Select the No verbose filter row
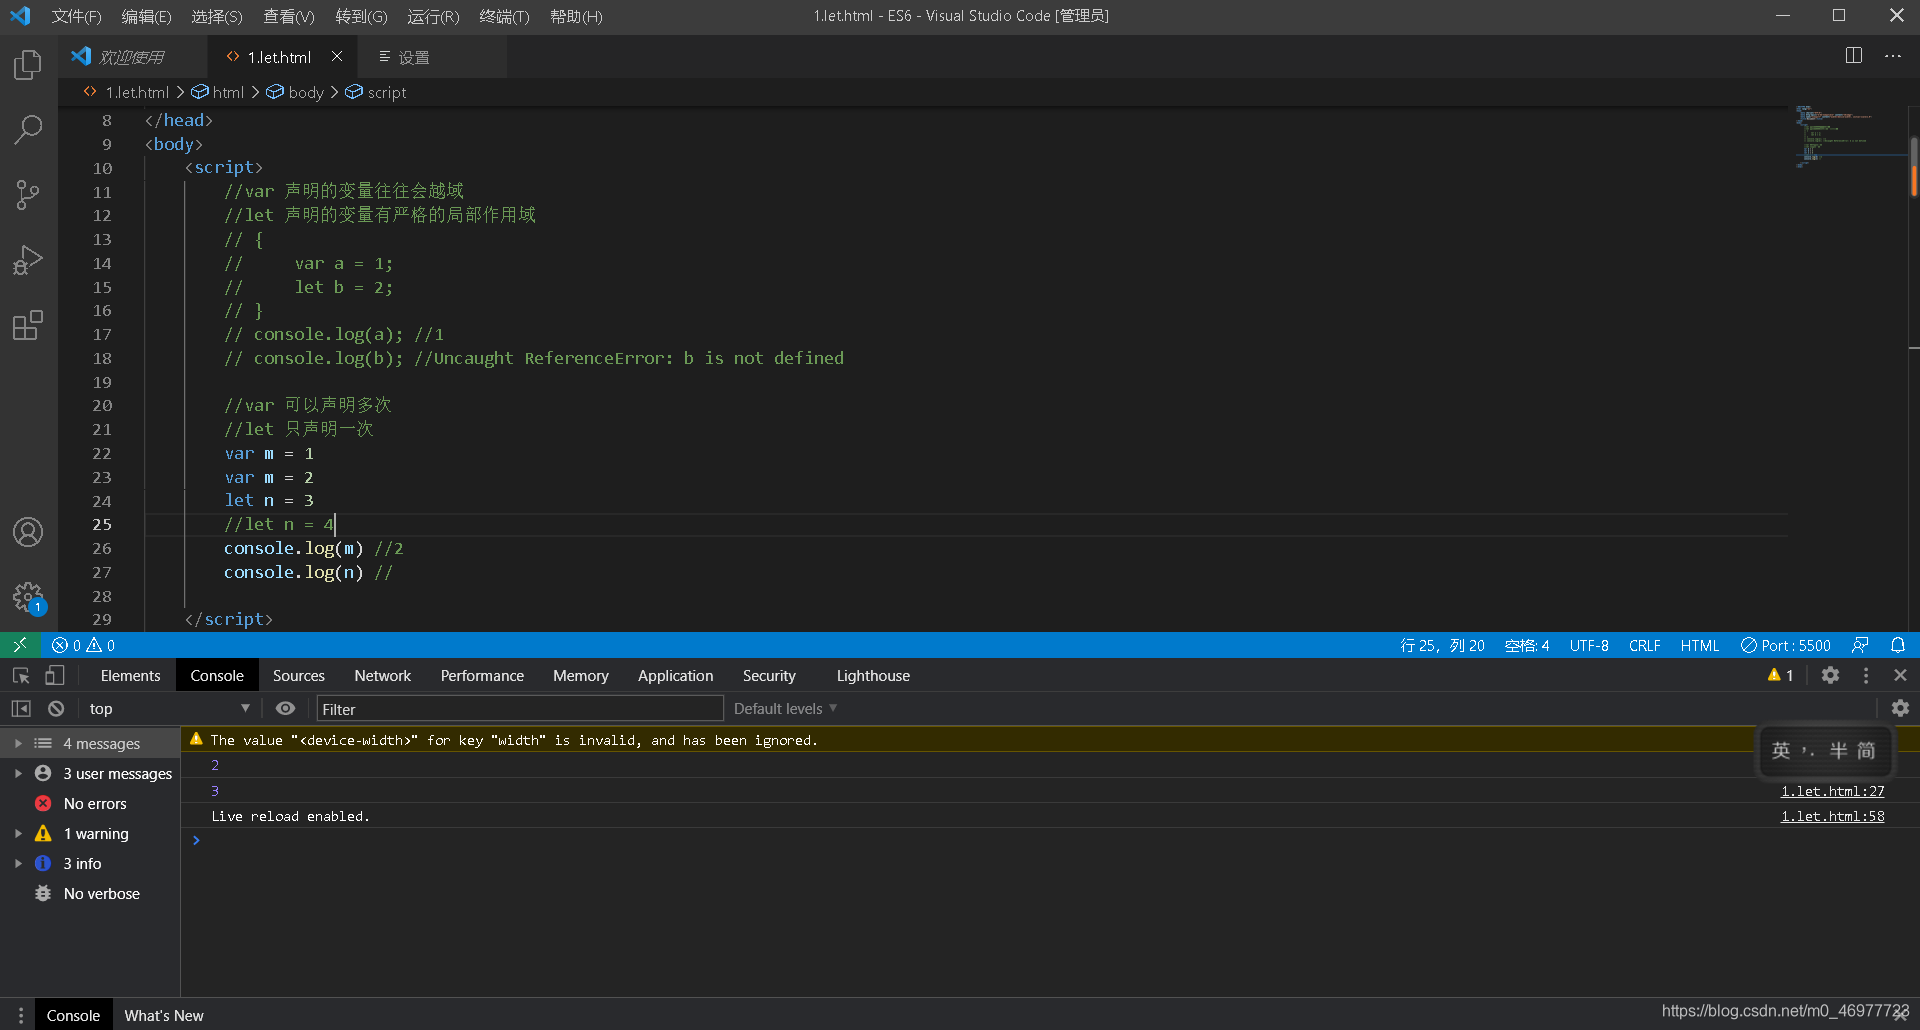 pos(90,893)
